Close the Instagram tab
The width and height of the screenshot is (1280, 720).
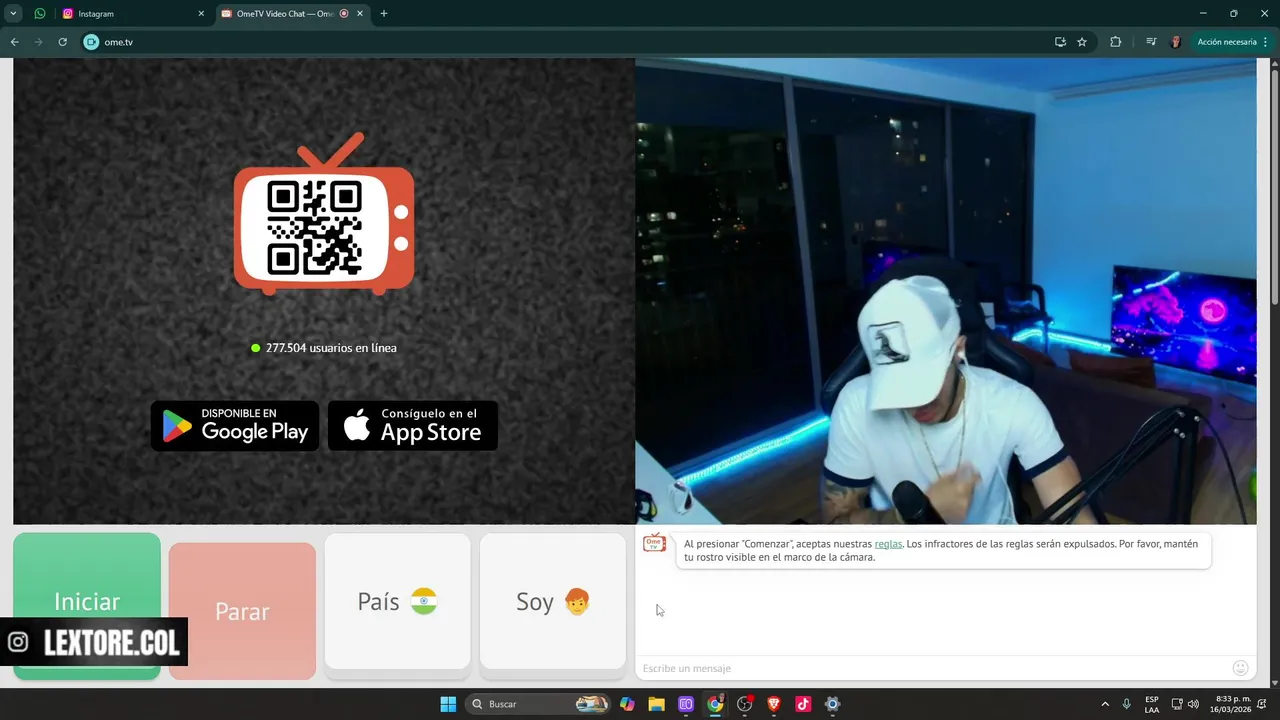(x=201, y=14)
